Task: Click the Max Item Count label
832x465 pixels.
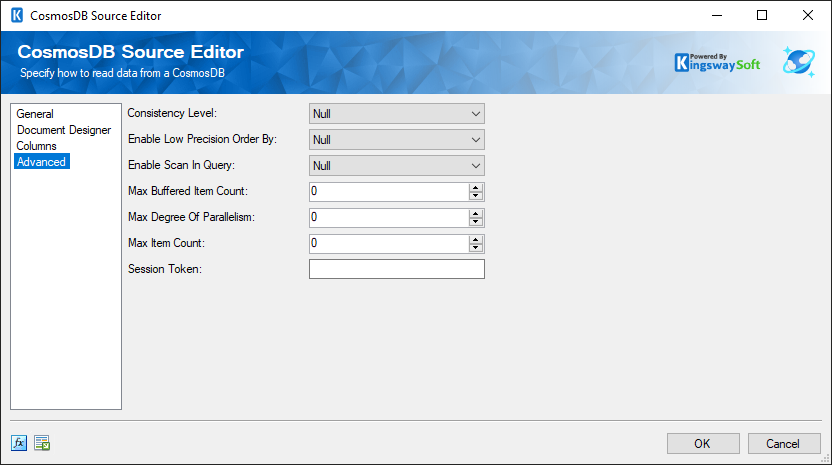Action: click(x=166, y=243)
